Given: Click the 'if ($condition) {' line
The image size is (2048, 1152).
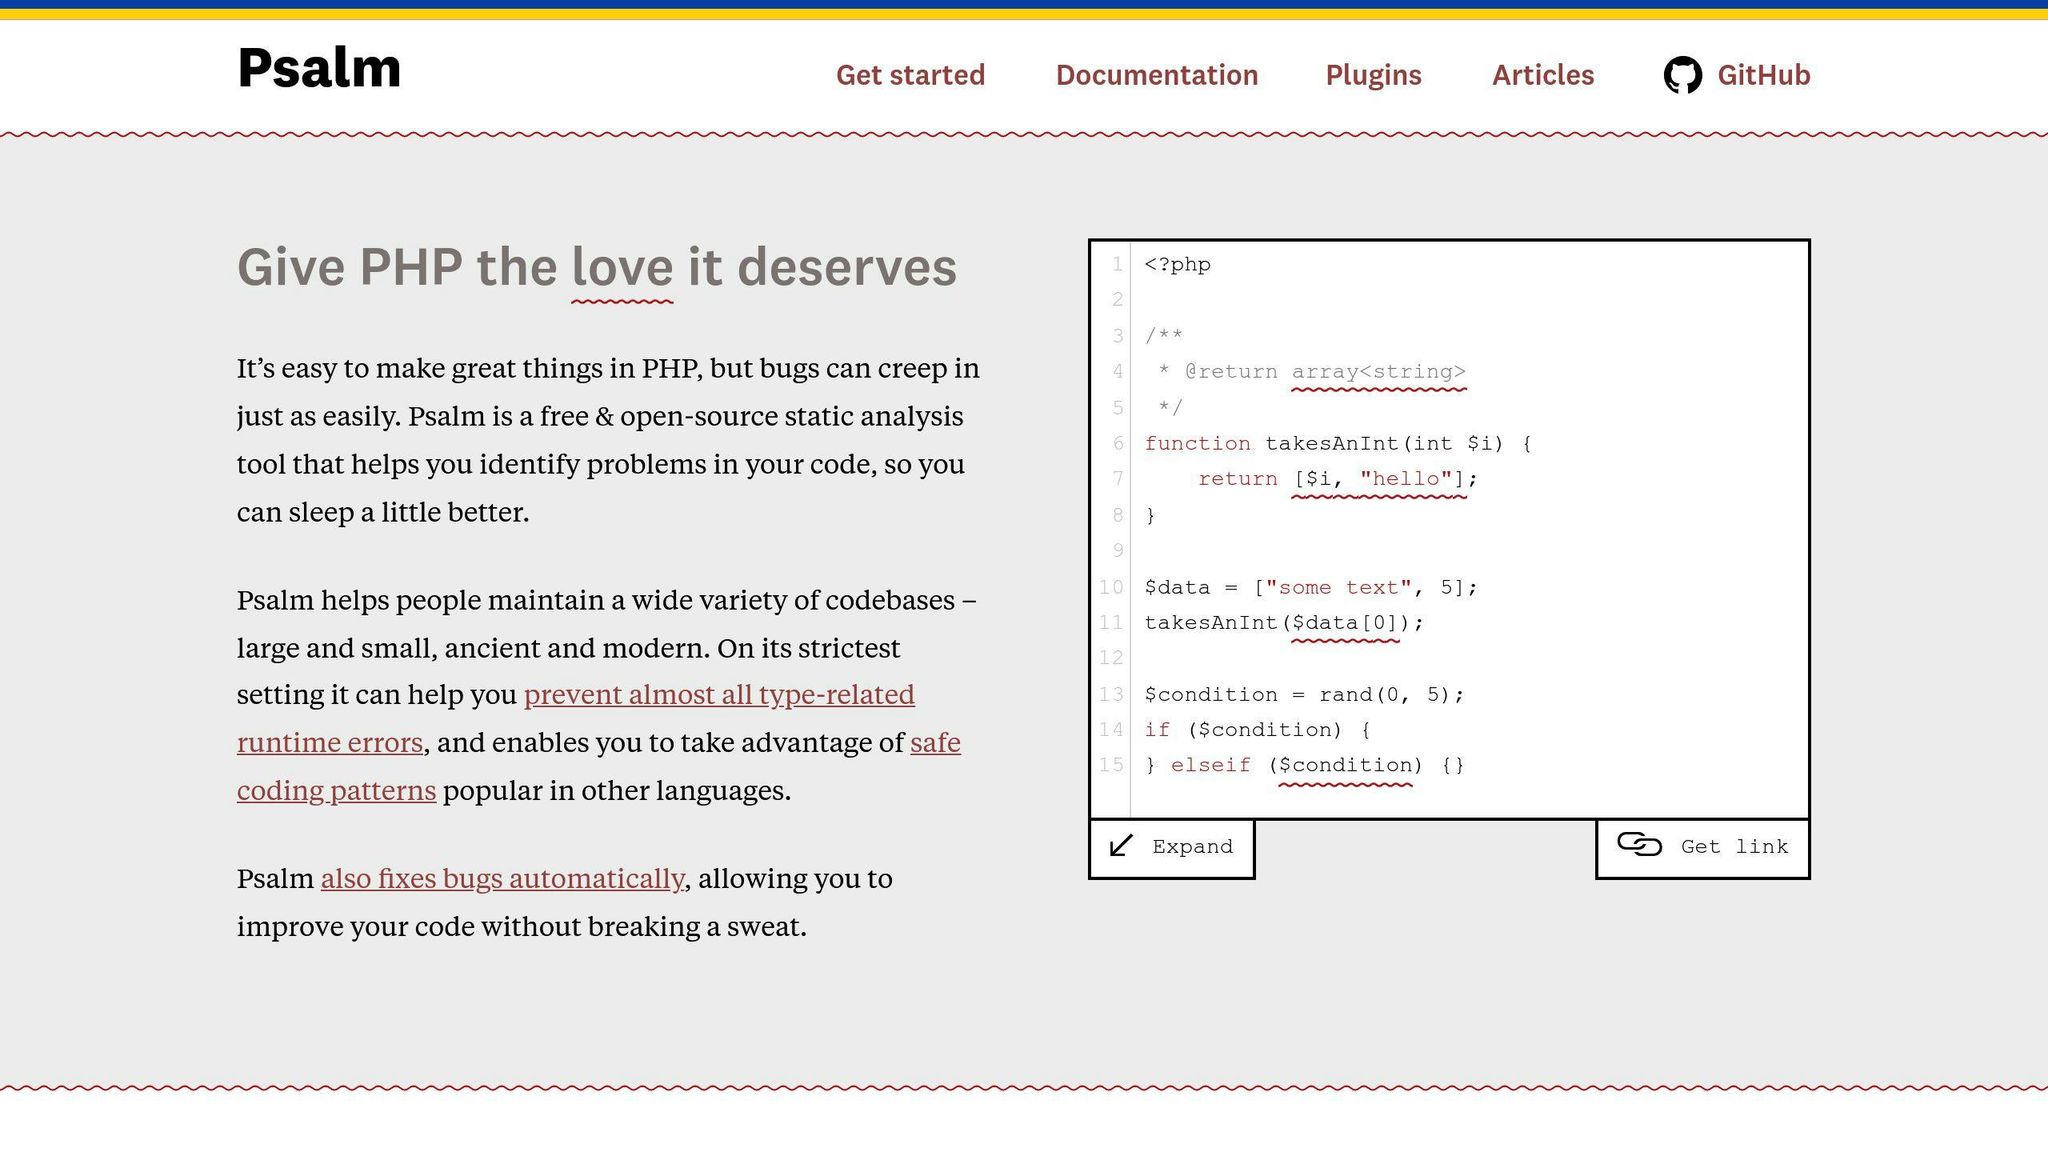Looking at the screenshot, I should click(1257, 730).
